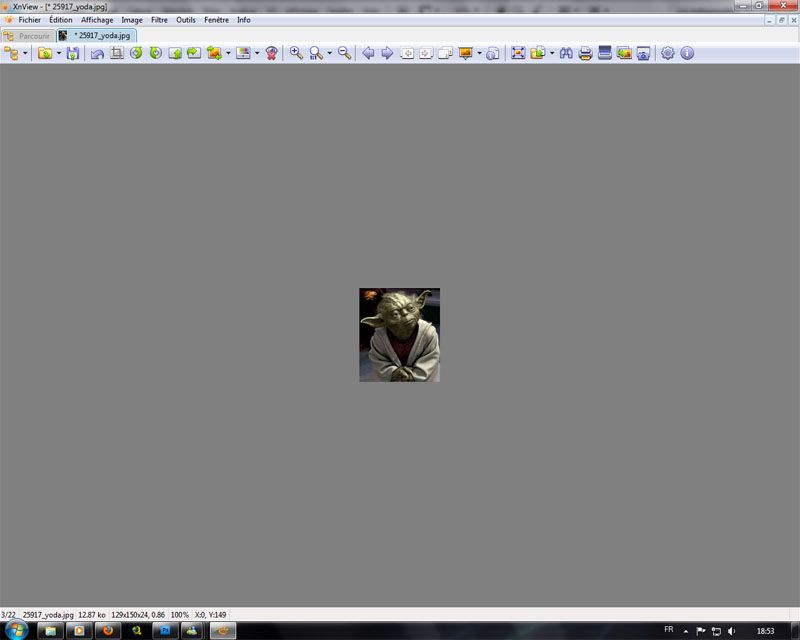This screenshot has height=640, width=800.
Task: Click the previous page icon
Action: point(407,53)
